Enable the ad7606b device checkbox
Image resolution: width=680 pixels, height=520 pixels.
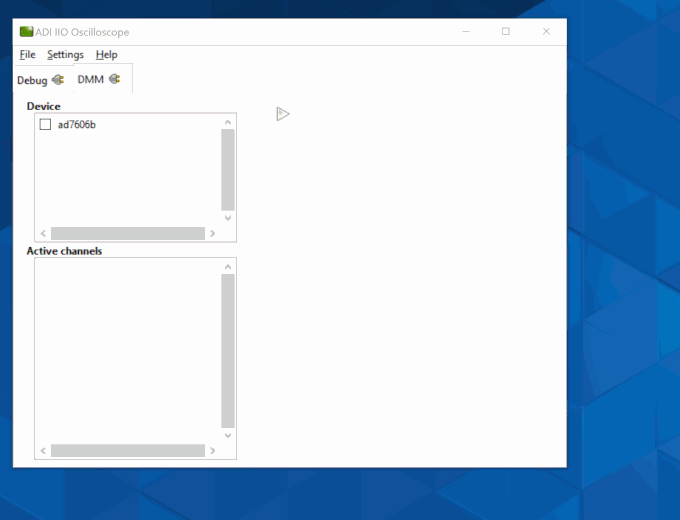(45, 124)
